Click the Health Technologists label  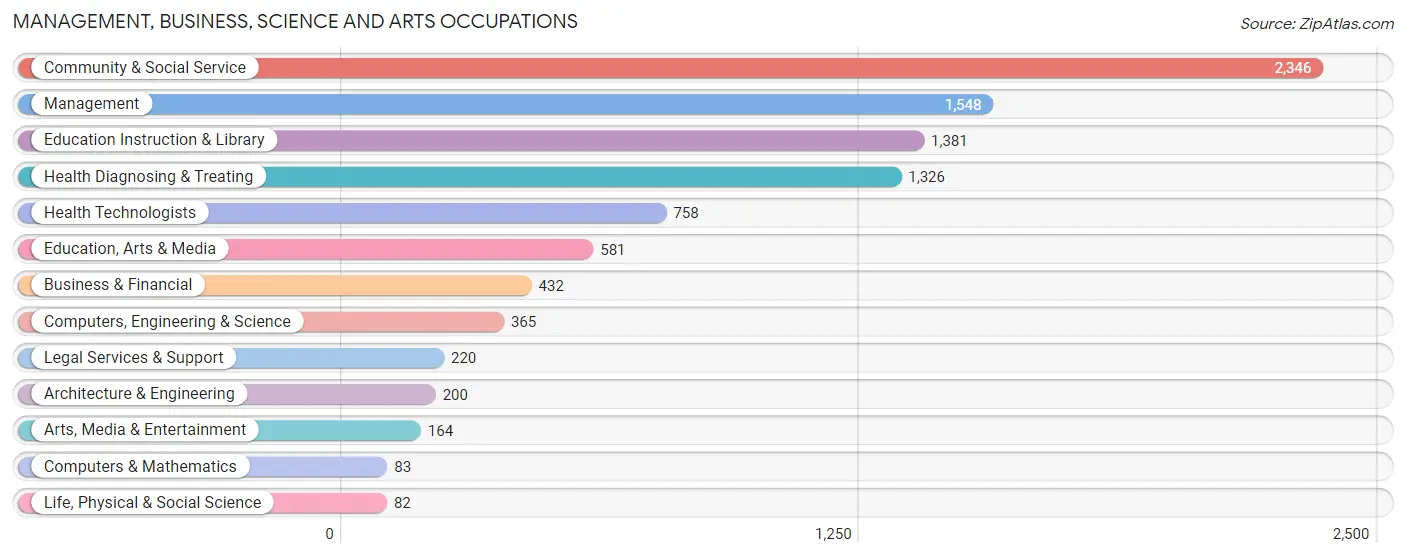click(120, 213)
